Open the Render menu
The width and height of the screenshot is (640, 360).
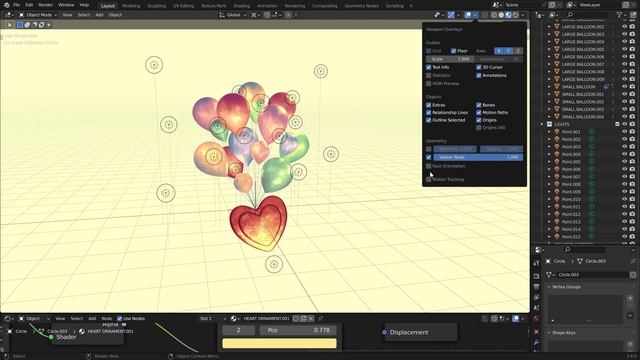tap(45, 5)
